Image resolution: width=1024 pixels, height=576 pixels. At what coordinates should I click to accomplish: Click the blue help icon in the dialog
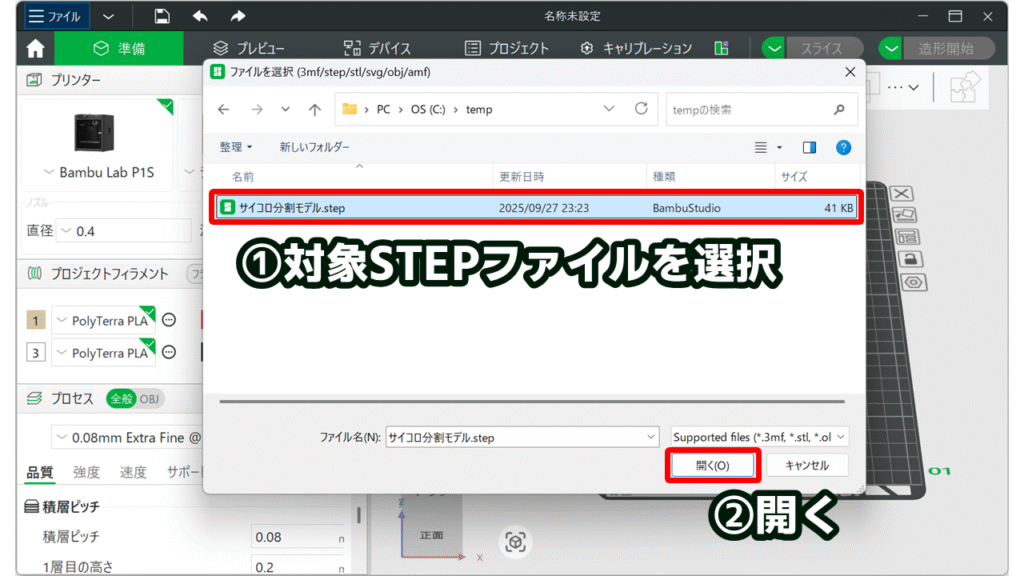pos(843,147)
